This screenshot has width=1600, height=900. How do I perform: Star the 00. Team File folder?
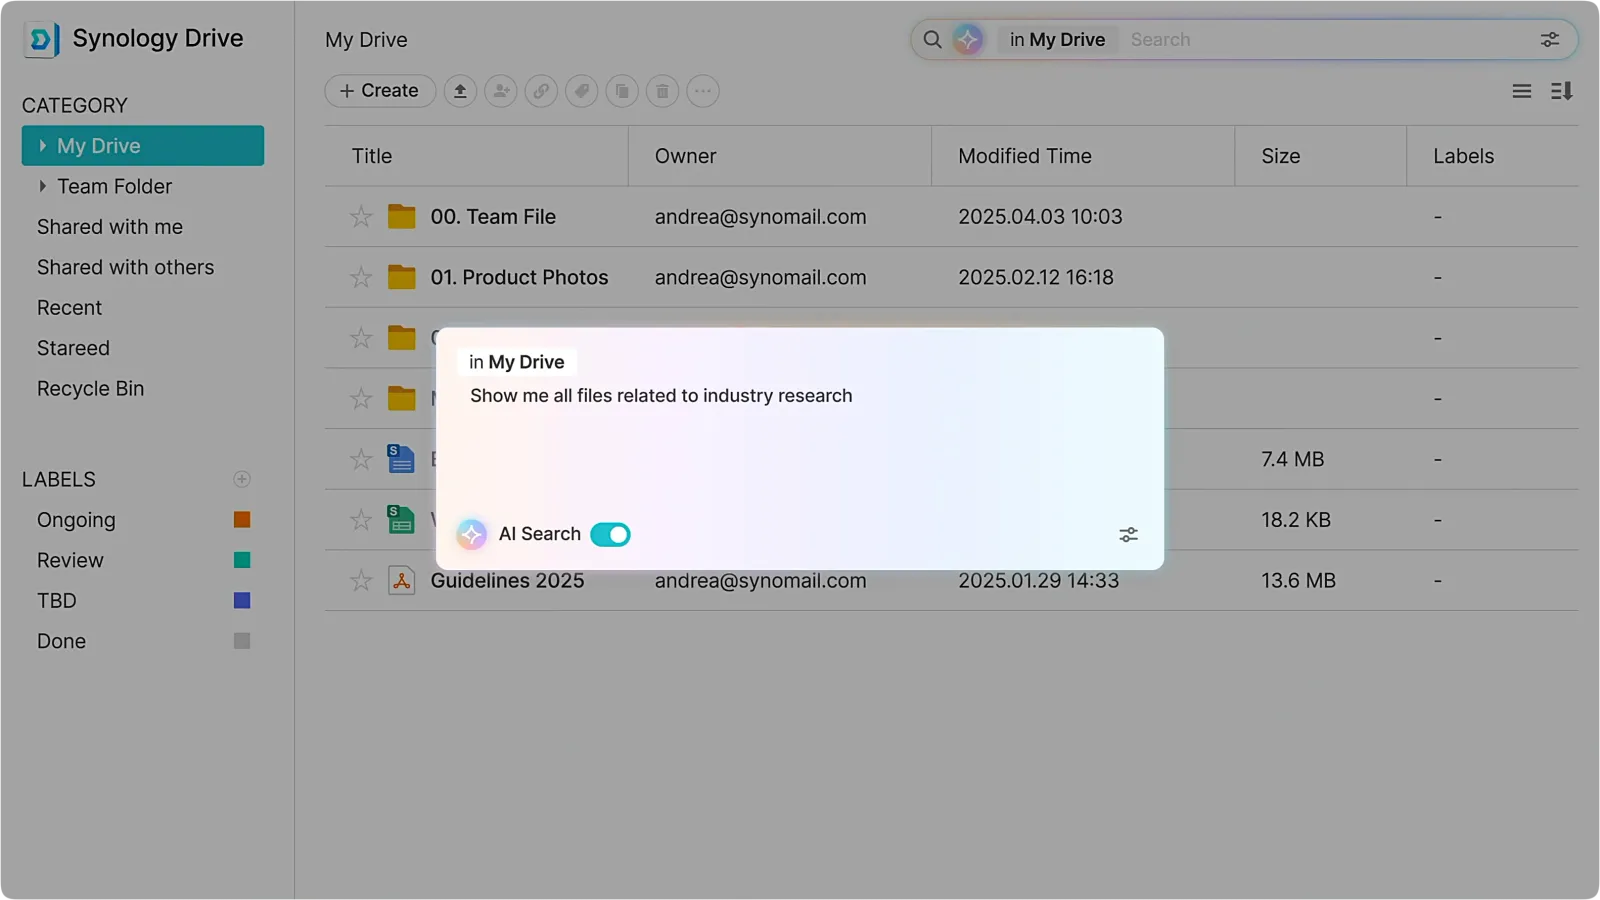(x=361, y=217)
